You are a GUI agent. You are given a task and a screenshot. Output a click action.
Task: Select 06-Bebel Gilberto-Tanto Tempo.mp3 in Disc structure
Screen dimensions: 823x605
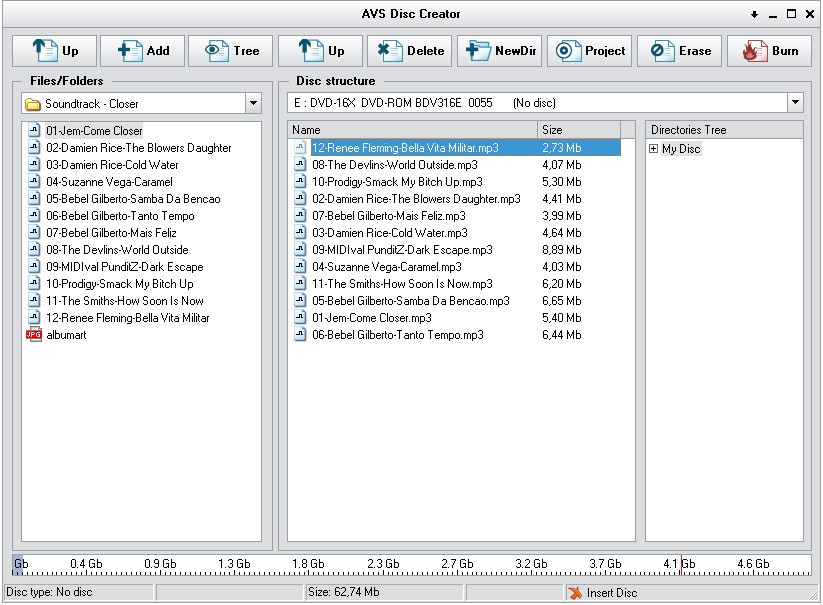398,335
